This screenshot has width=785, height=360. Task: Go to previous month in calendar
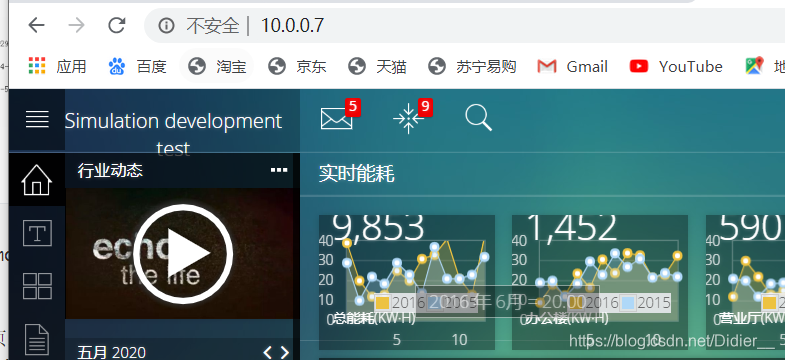pyautogui.click(x=267, y=352)
